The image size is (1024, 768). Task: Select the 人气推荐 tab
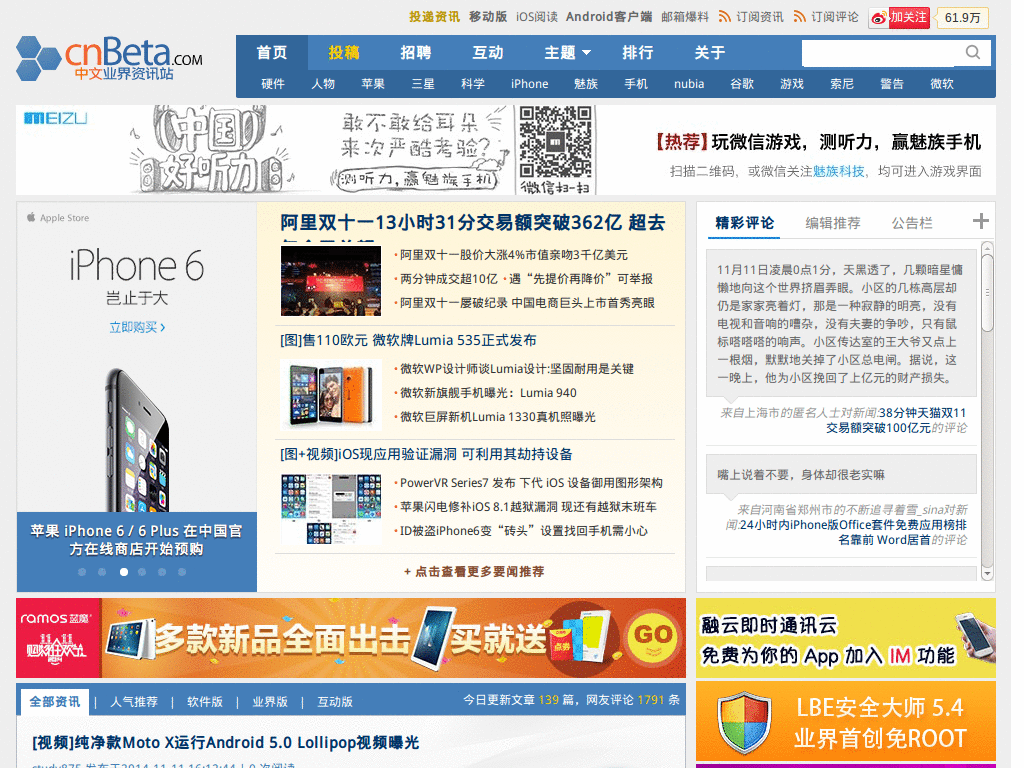[x=134, y=701]
